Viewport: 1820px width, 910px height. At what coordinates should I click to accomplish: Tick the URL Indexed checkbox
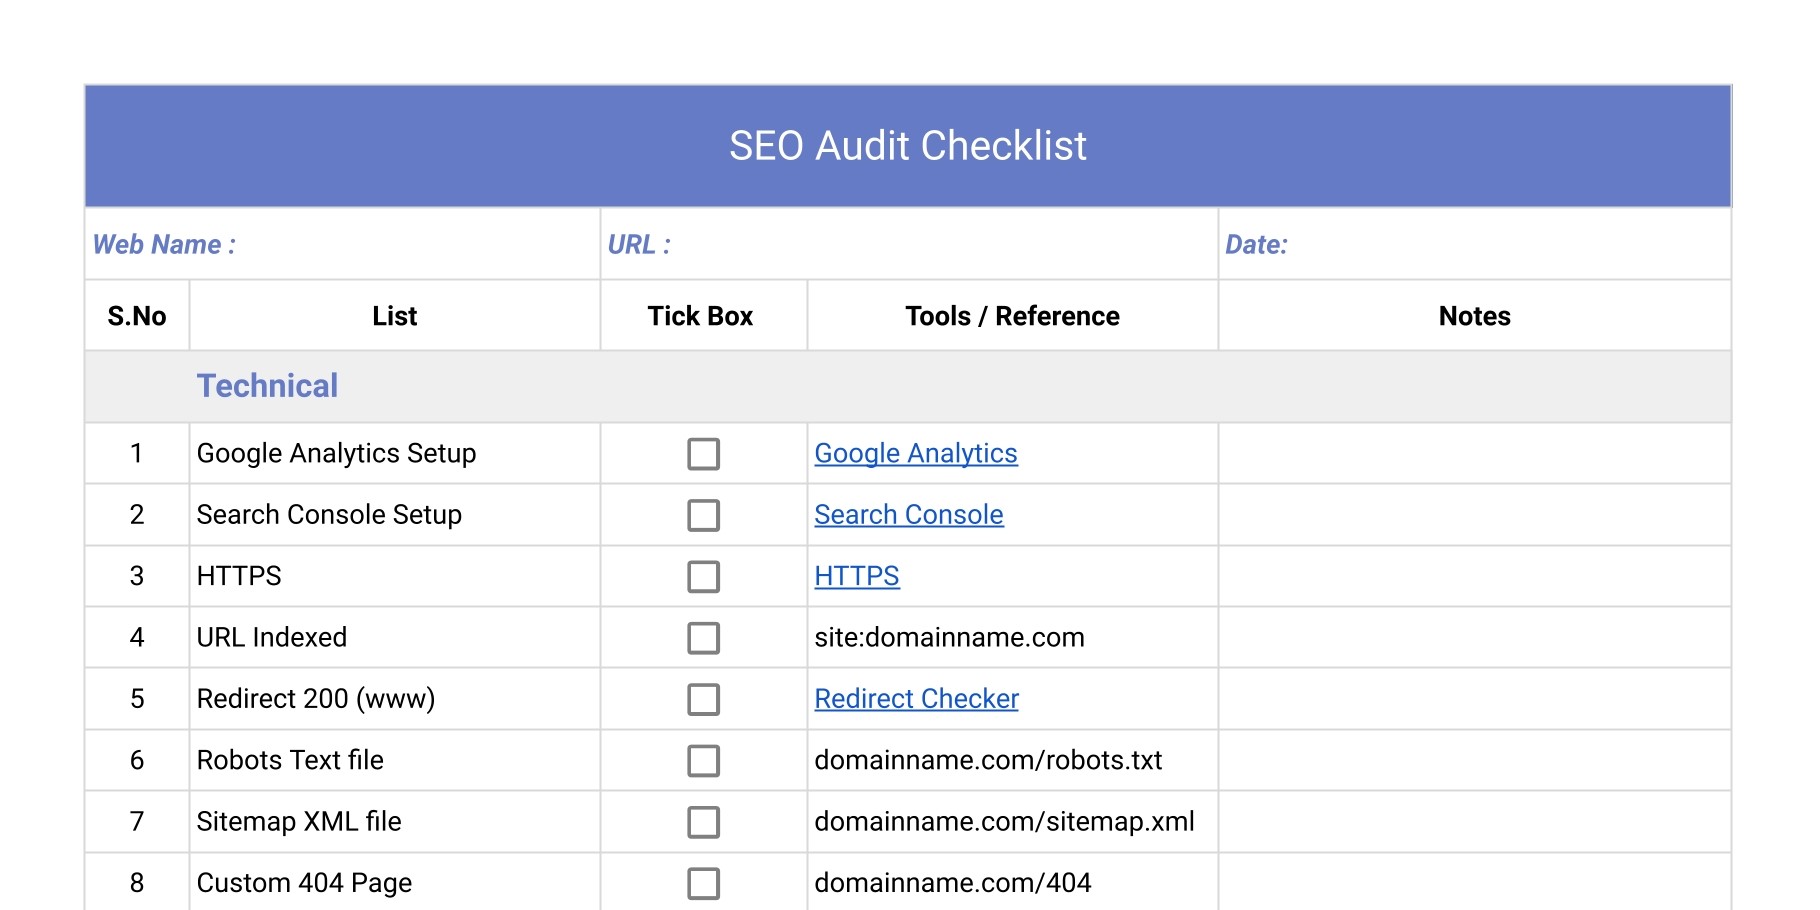tap(703, 637)
